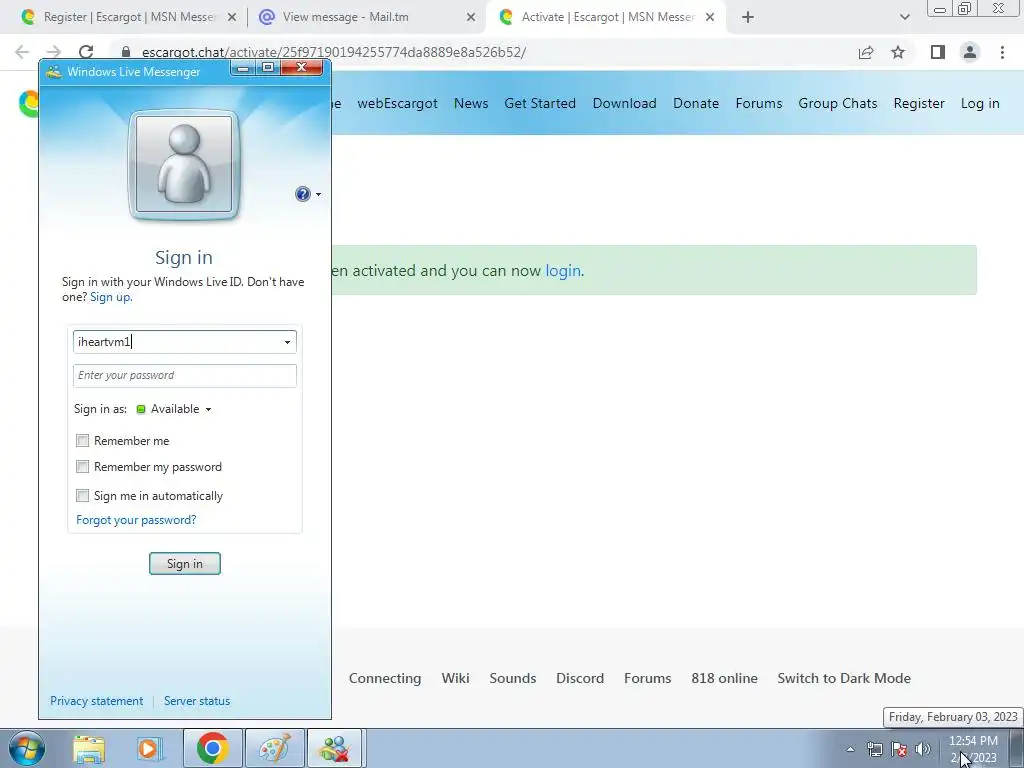Screen dimensions: 1024x768
Task: Click the browser back arrow
Action: pyautogui.click(x=22, y=52)
